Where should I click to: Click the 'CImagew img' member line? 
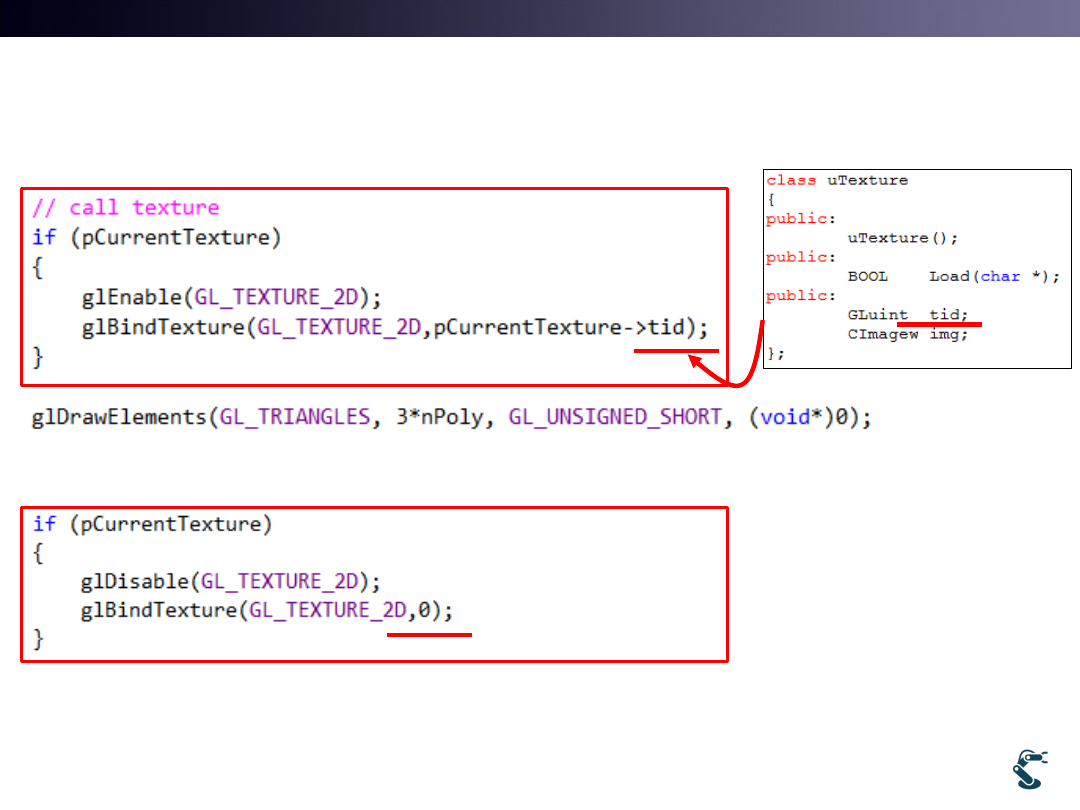(x=907, y=333)
